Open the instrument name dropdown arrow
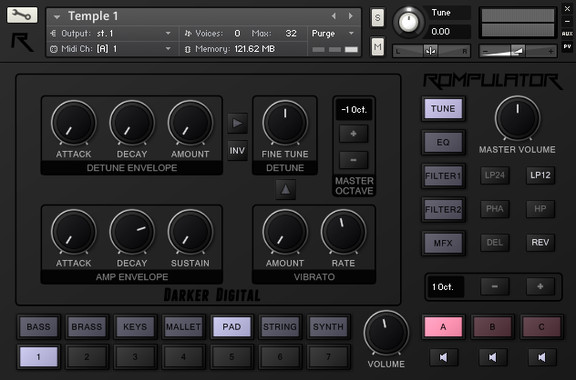The height and width of the screenshot is (380, 576). (57, 17)
